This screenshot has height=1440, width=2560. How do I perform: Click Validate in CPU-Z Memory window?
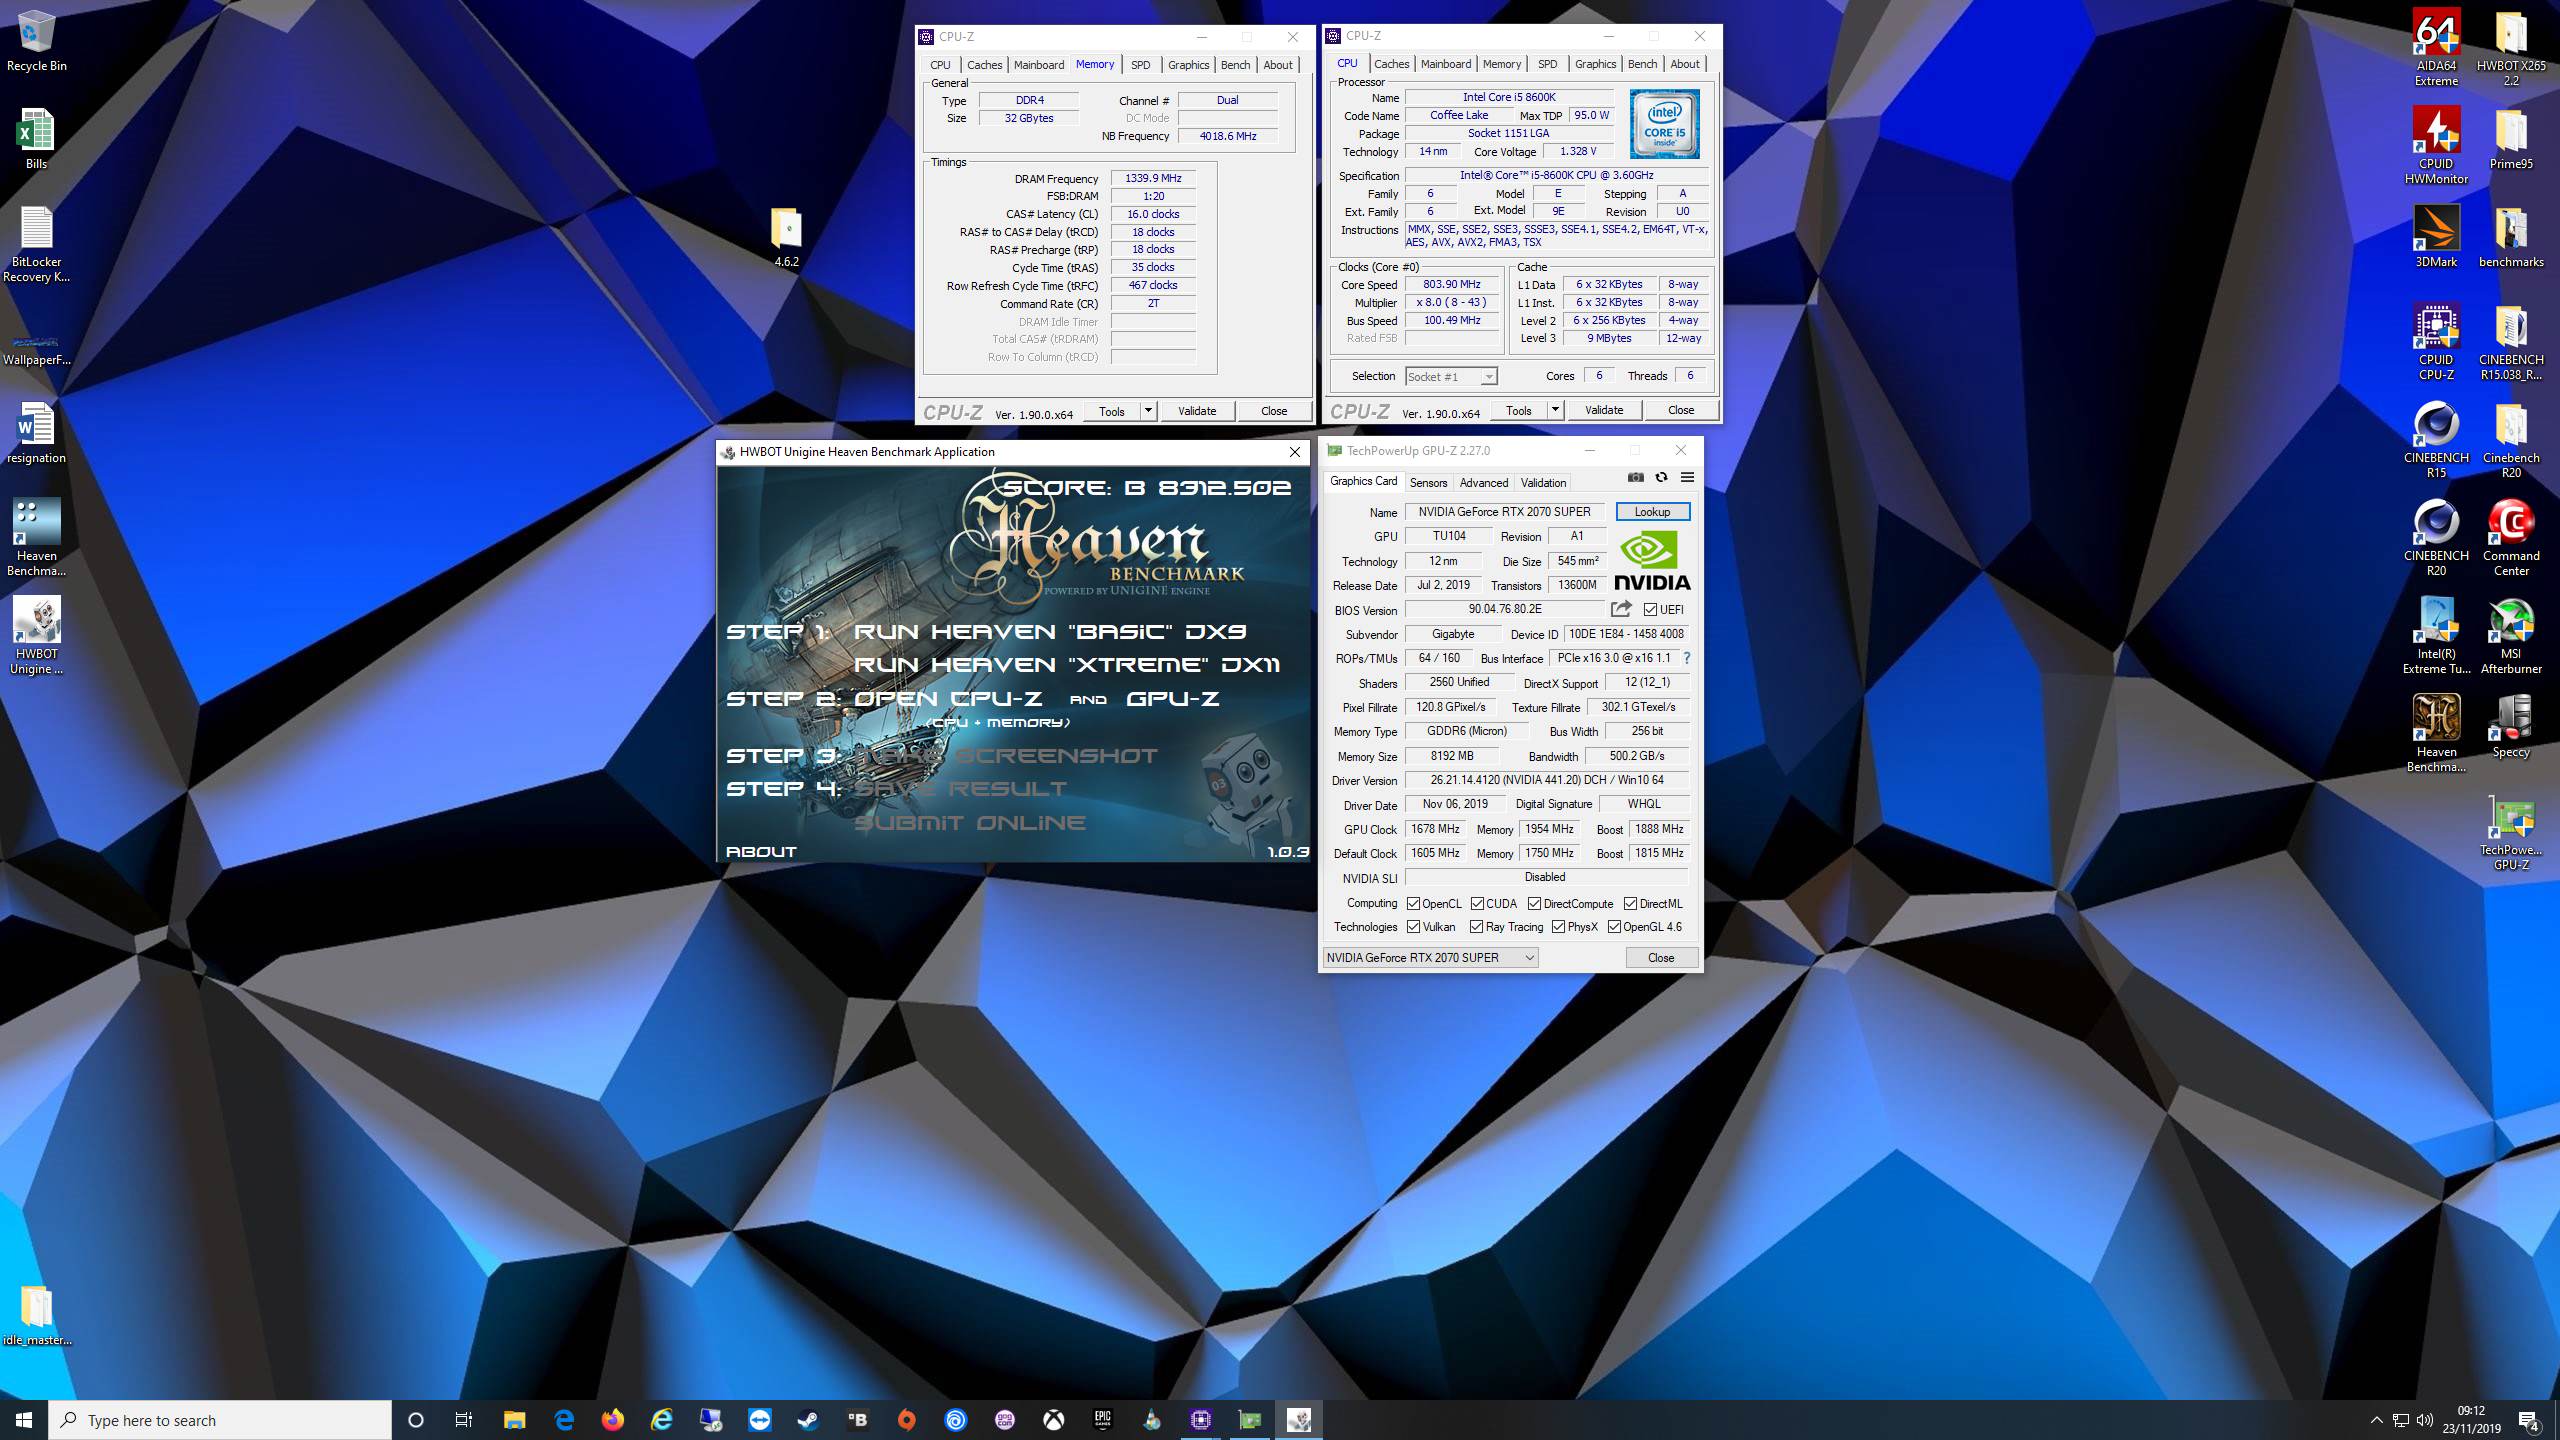tap(1197, 411)
